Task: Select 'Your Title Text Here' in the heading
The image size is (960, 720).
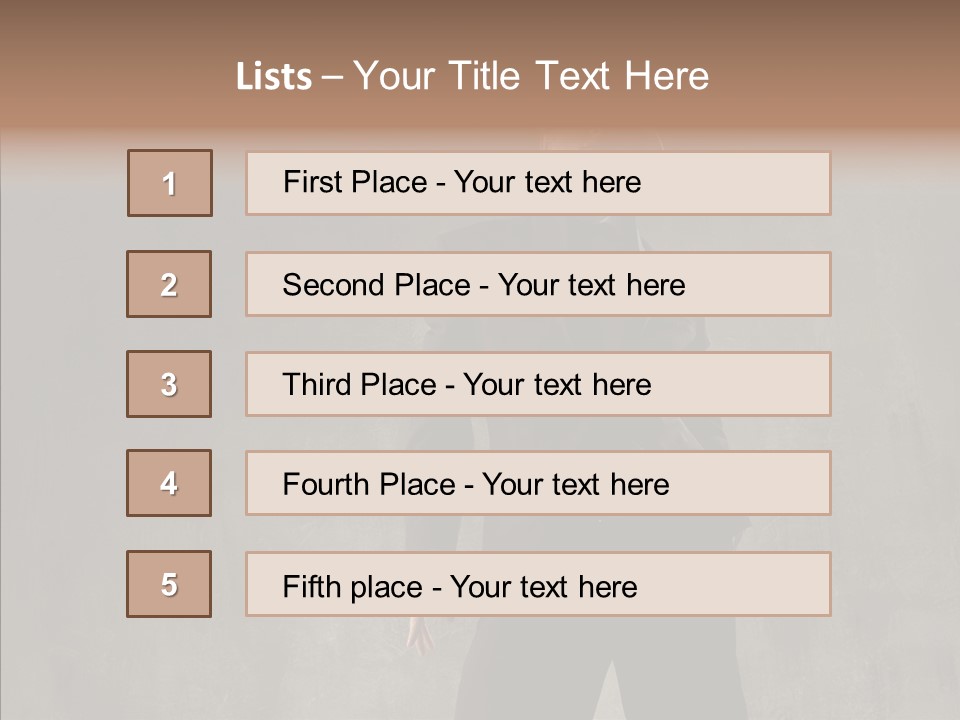Action: coord(531,76)
